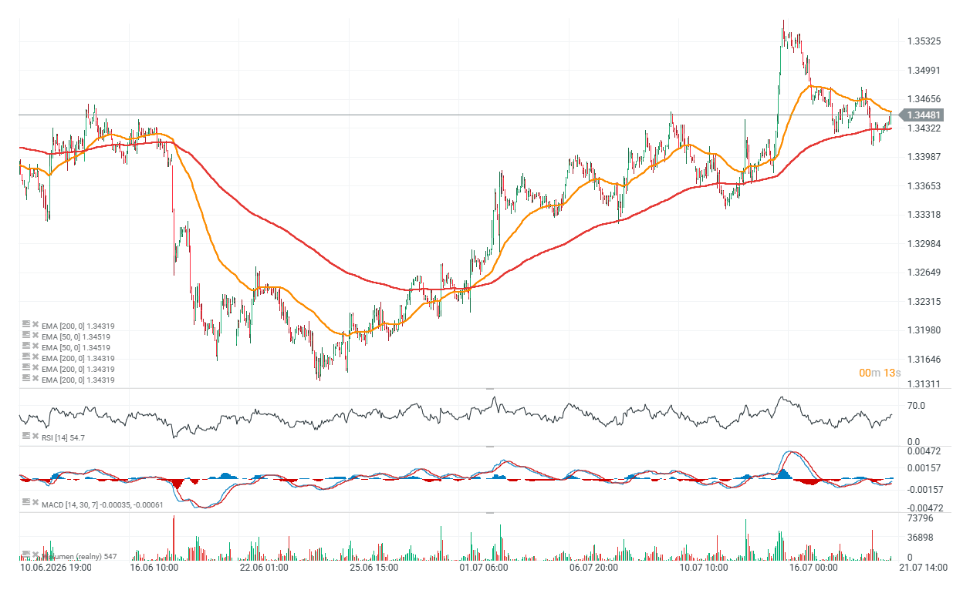This screenshot has height=591, width=961.
Task: Grab the divider handle between price and RSI panels
Action: point(490,389)
